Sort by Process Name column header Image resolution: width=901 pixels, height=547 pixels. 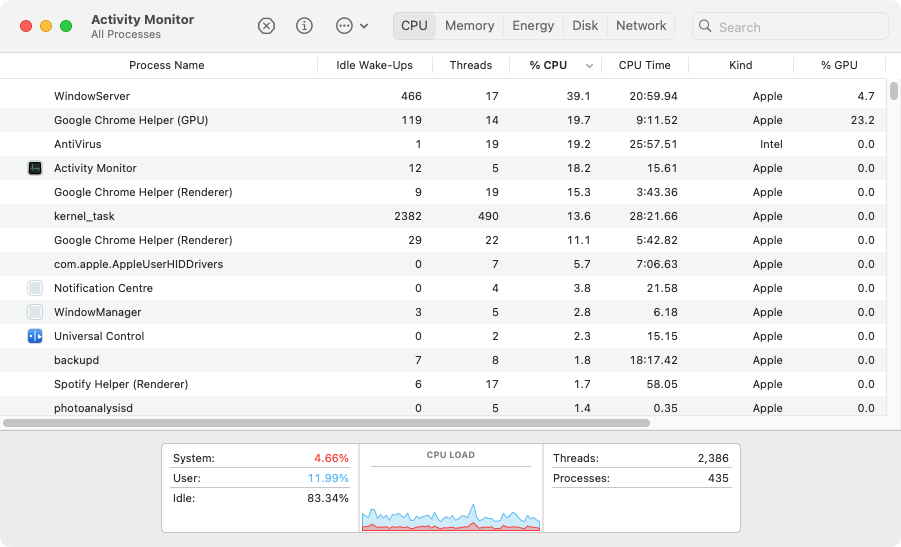[x=167, y=65]
